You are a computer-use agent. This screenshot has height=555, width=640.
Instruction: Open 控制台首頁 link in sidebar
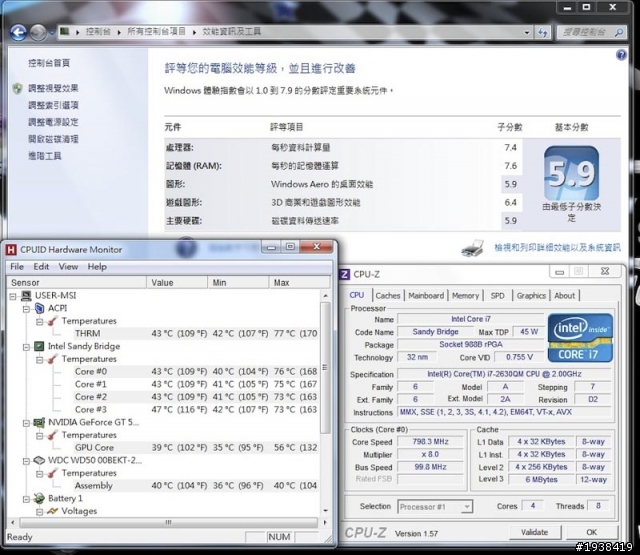point(49,63)
